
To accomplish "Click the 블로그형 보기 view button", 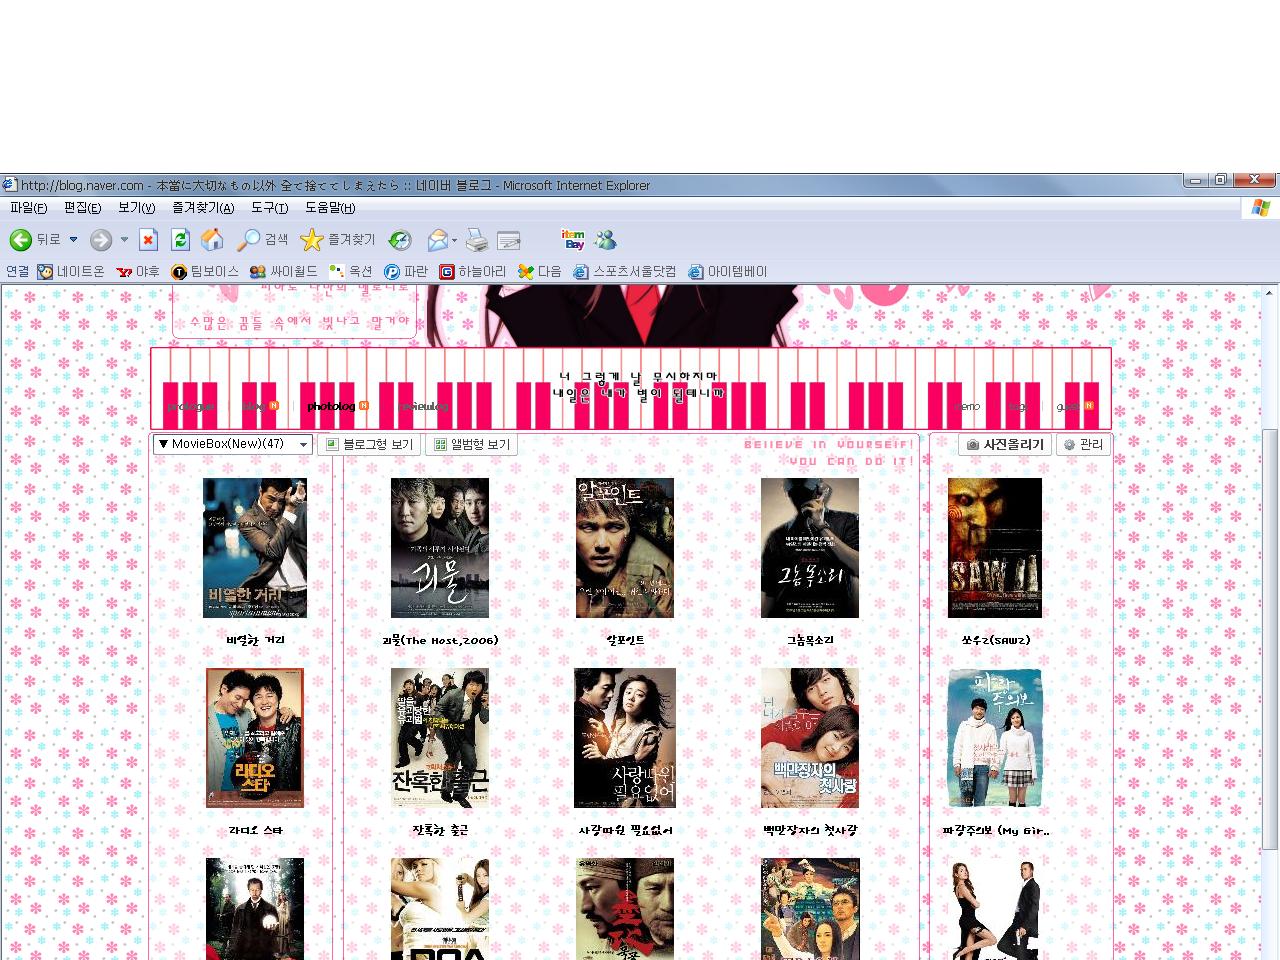I will point(370,444).
